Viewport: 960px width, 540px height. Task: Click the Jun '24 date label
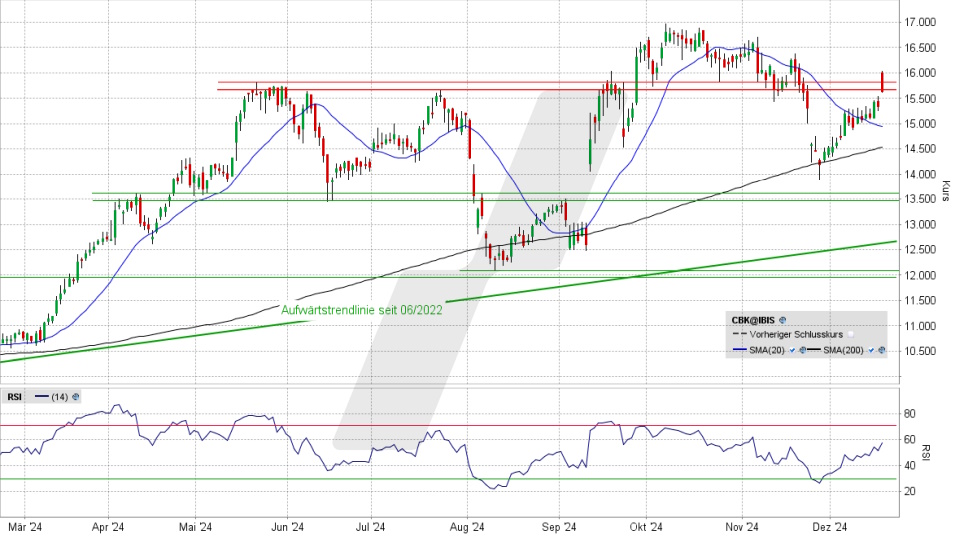(287, 527)
